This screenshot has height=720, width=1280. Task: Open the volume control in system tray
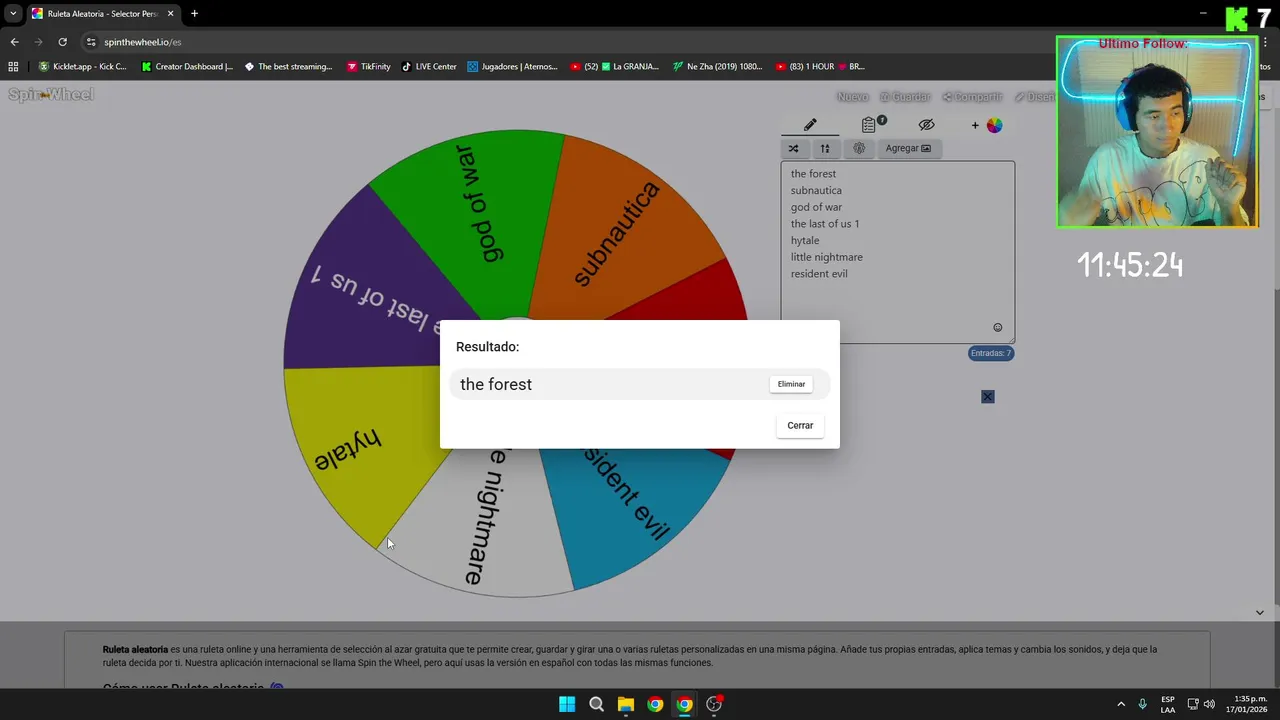1209,704
